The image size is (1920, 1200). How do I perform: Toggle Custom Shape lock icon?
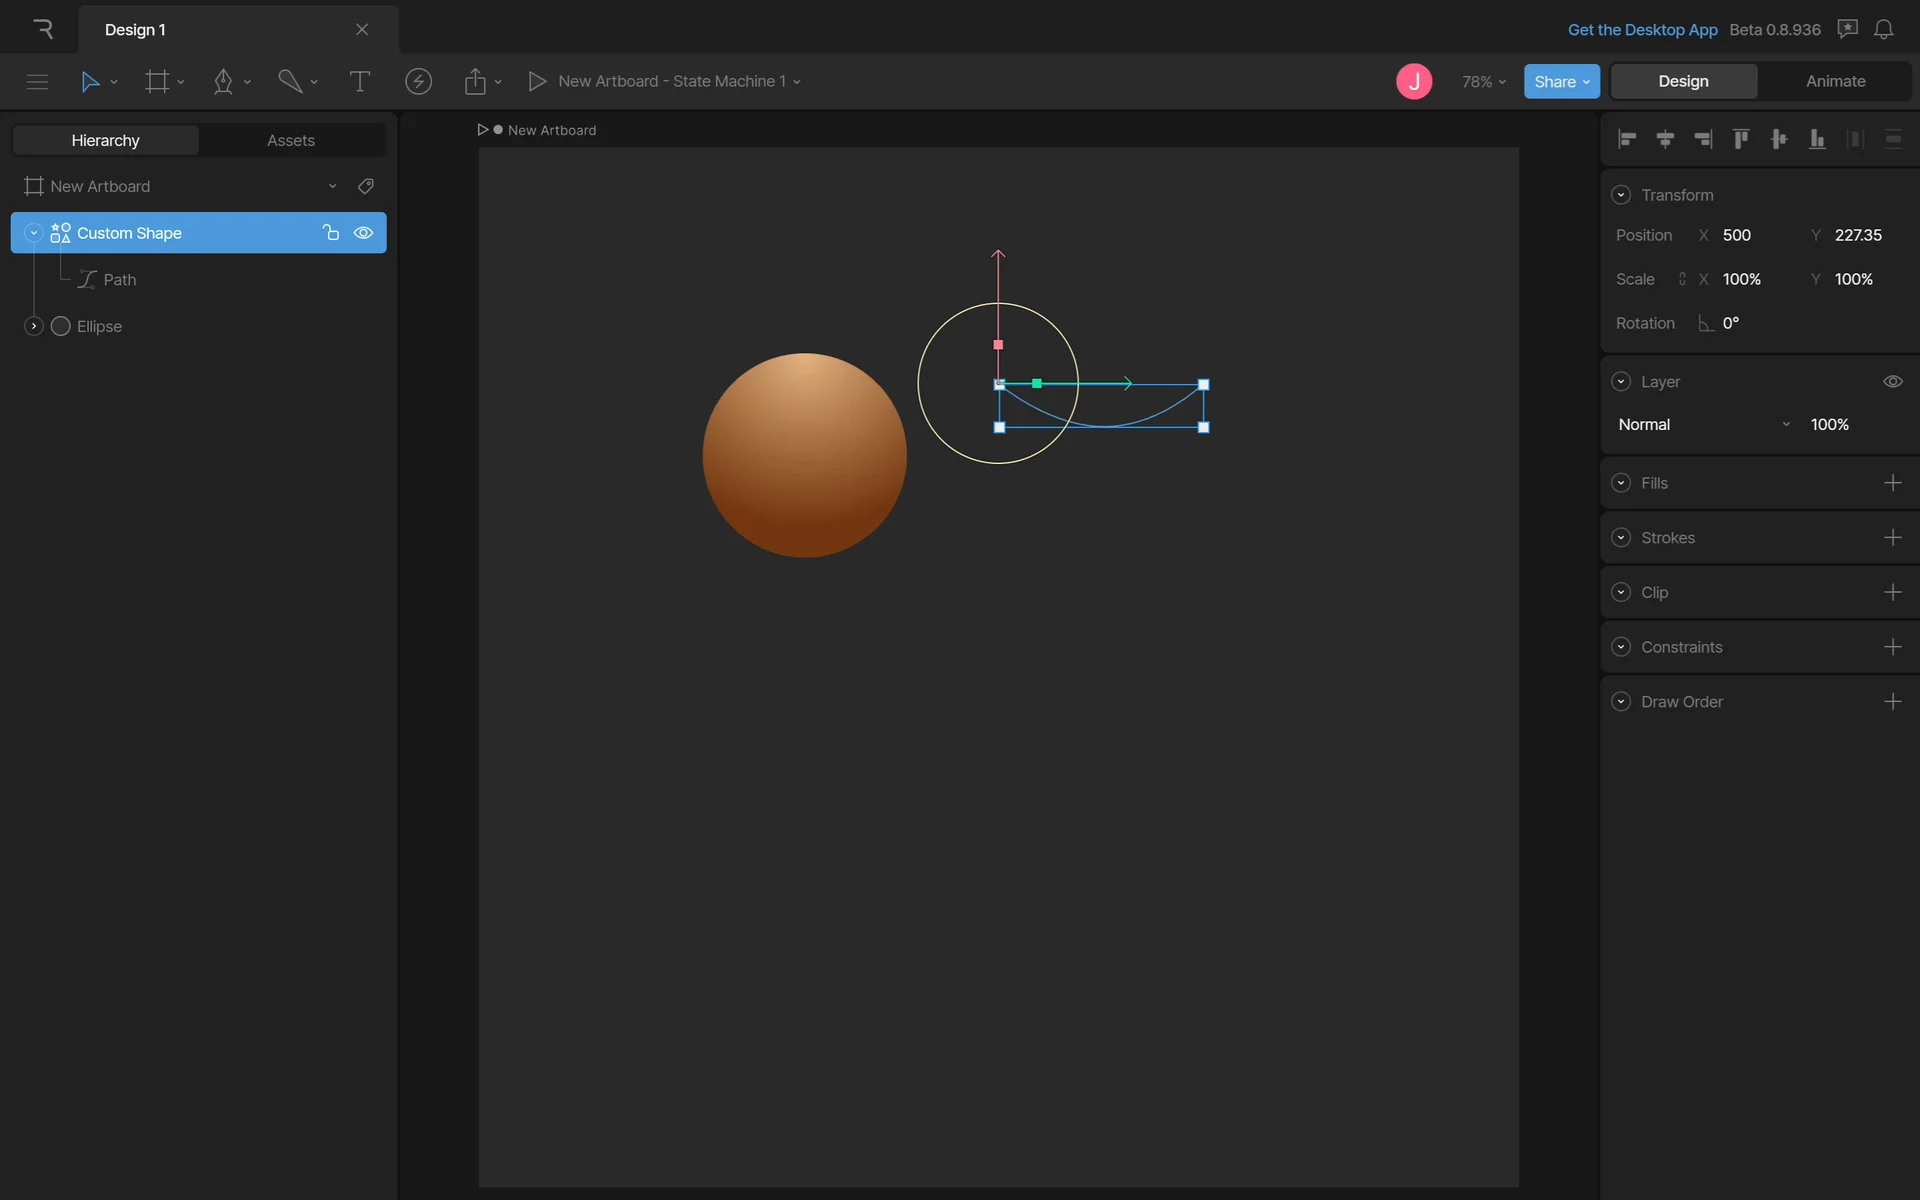[330, 233]
